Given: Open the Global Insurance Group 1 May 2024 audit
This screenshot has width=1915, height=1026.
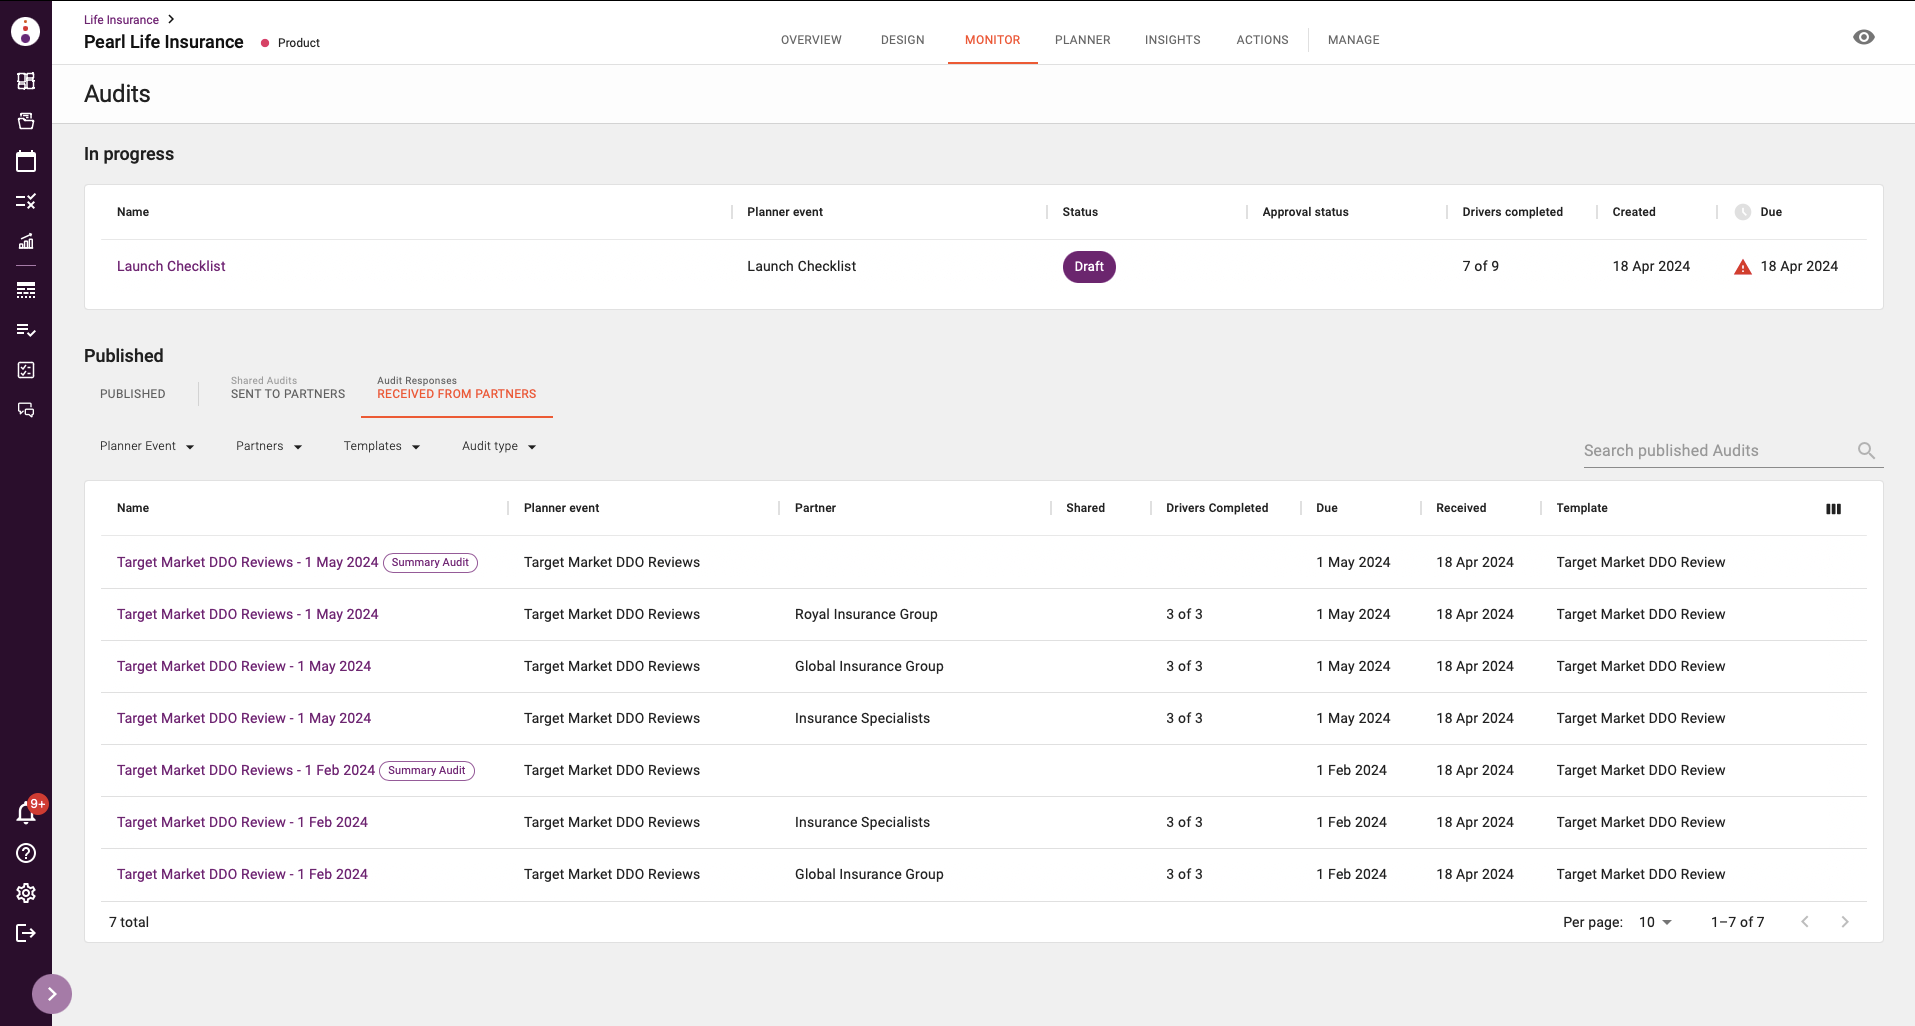Looking at the screenshot, I should tap(244, 666).
